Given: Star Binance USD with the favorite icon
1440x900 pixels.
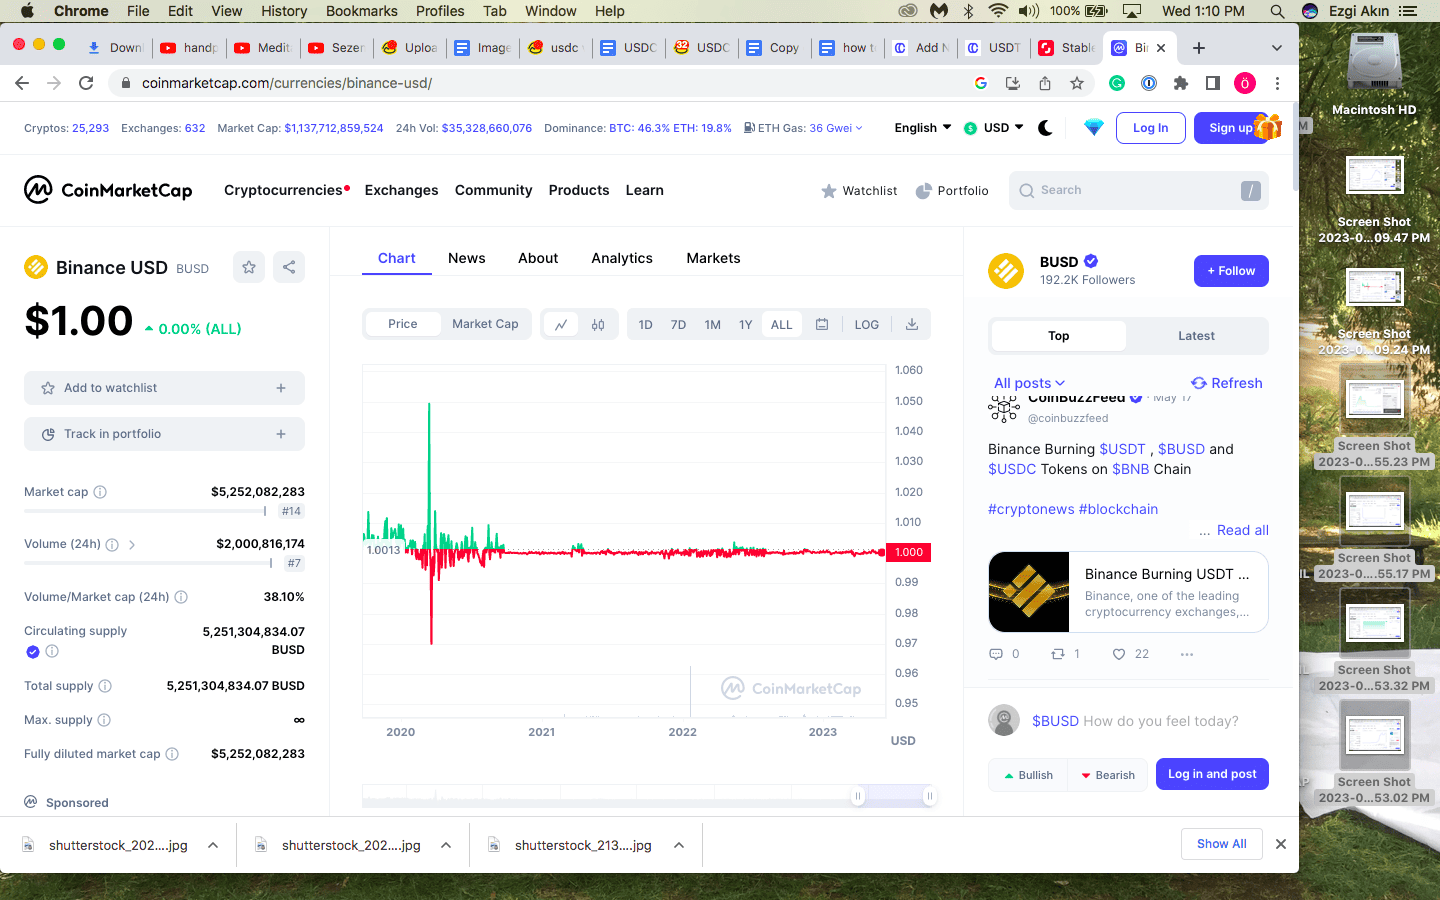Looking at the screenshot, I should point(249,267).
